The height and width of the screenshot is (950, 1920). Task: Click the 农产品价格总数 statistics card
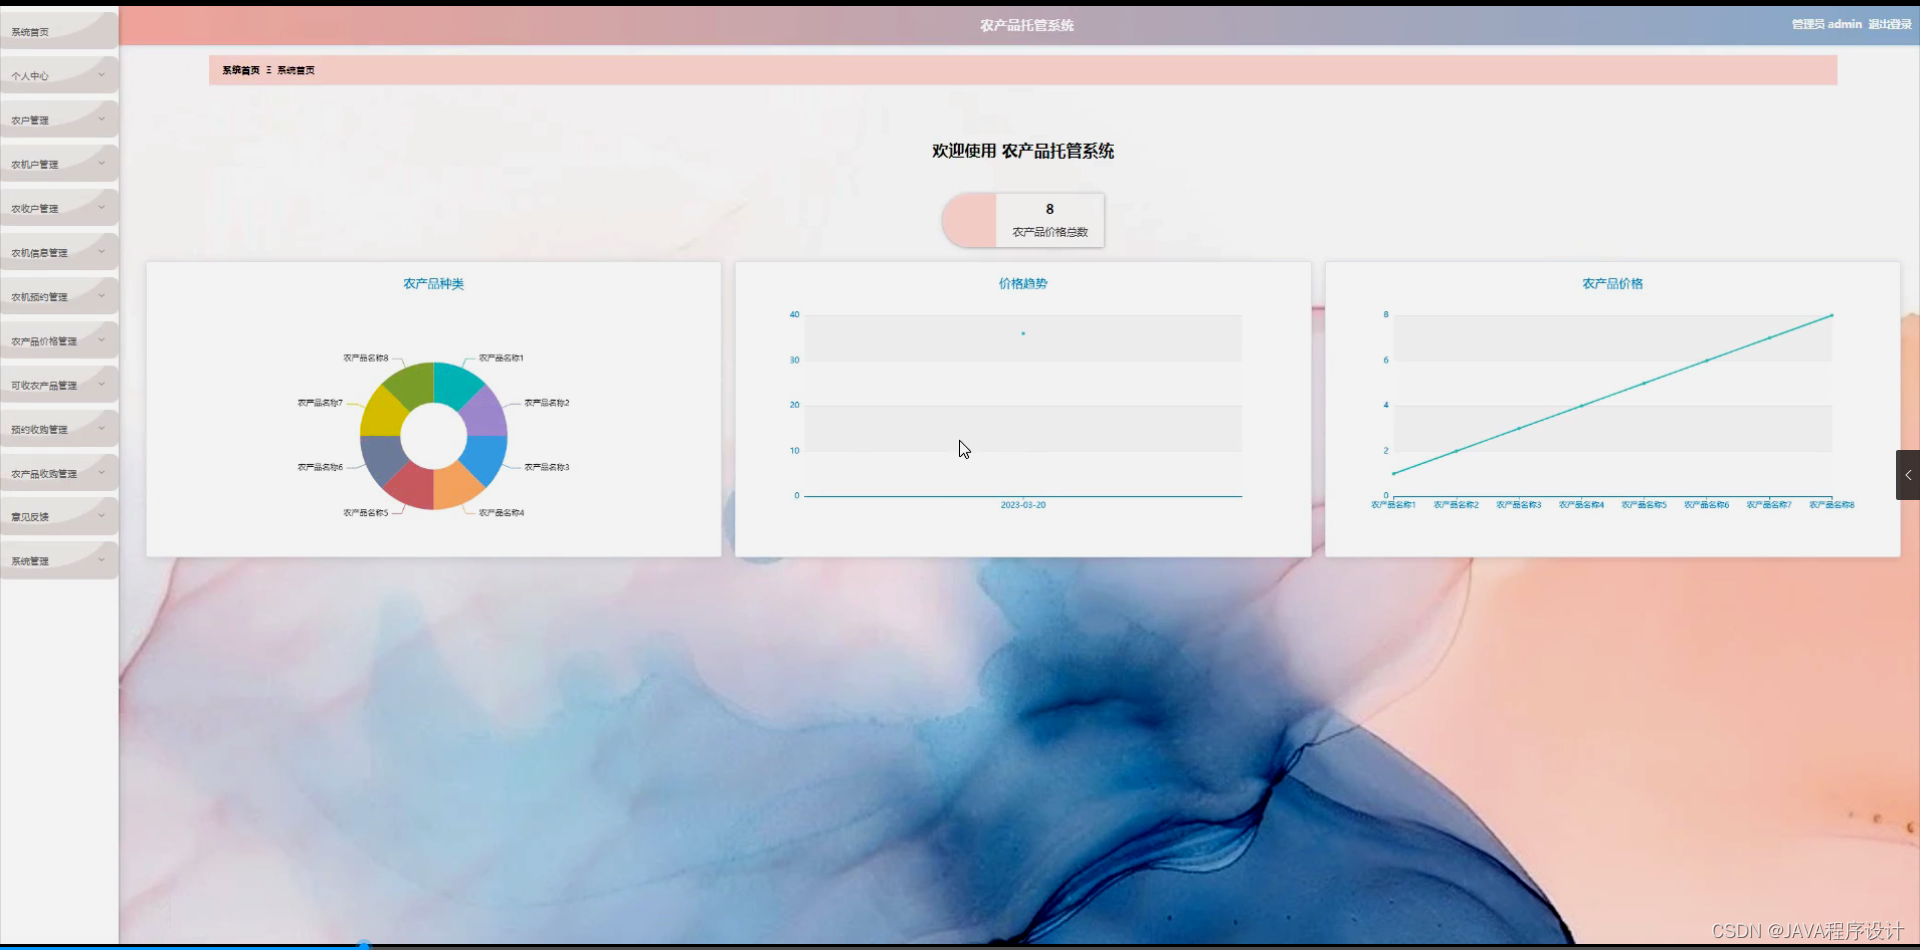pyautogui.click(x=1023, y=220)
